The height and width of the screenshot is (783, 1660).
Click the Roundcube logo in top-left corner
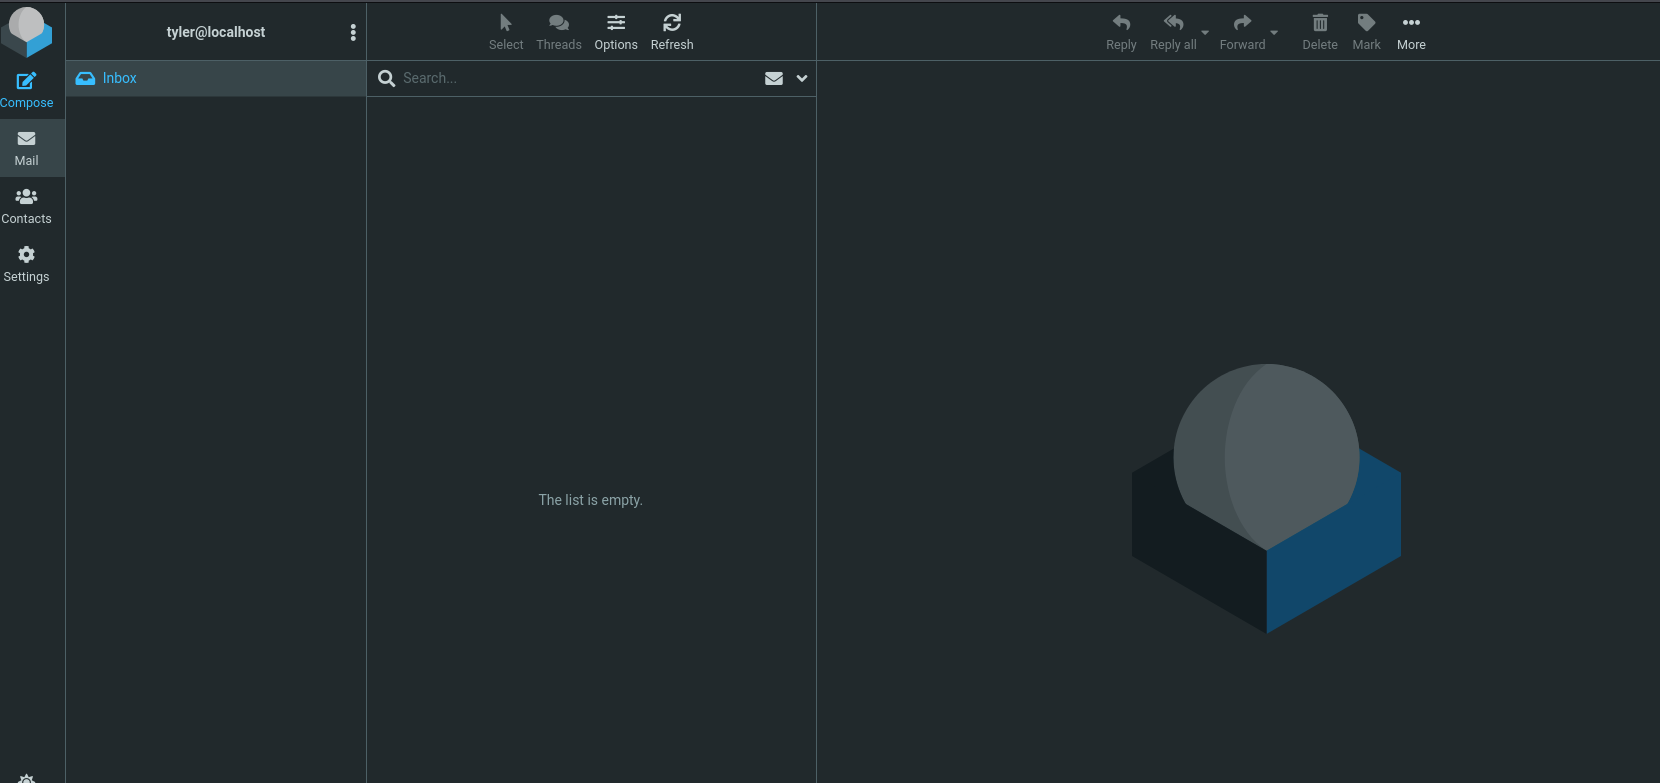(x=27, y=30)
